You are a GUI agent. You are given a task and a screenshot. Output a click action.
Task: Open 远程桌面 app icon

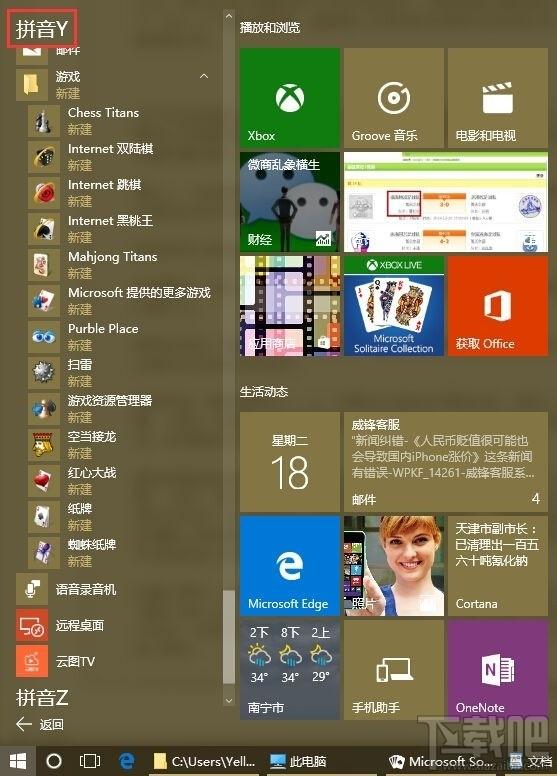coord(32,625)
